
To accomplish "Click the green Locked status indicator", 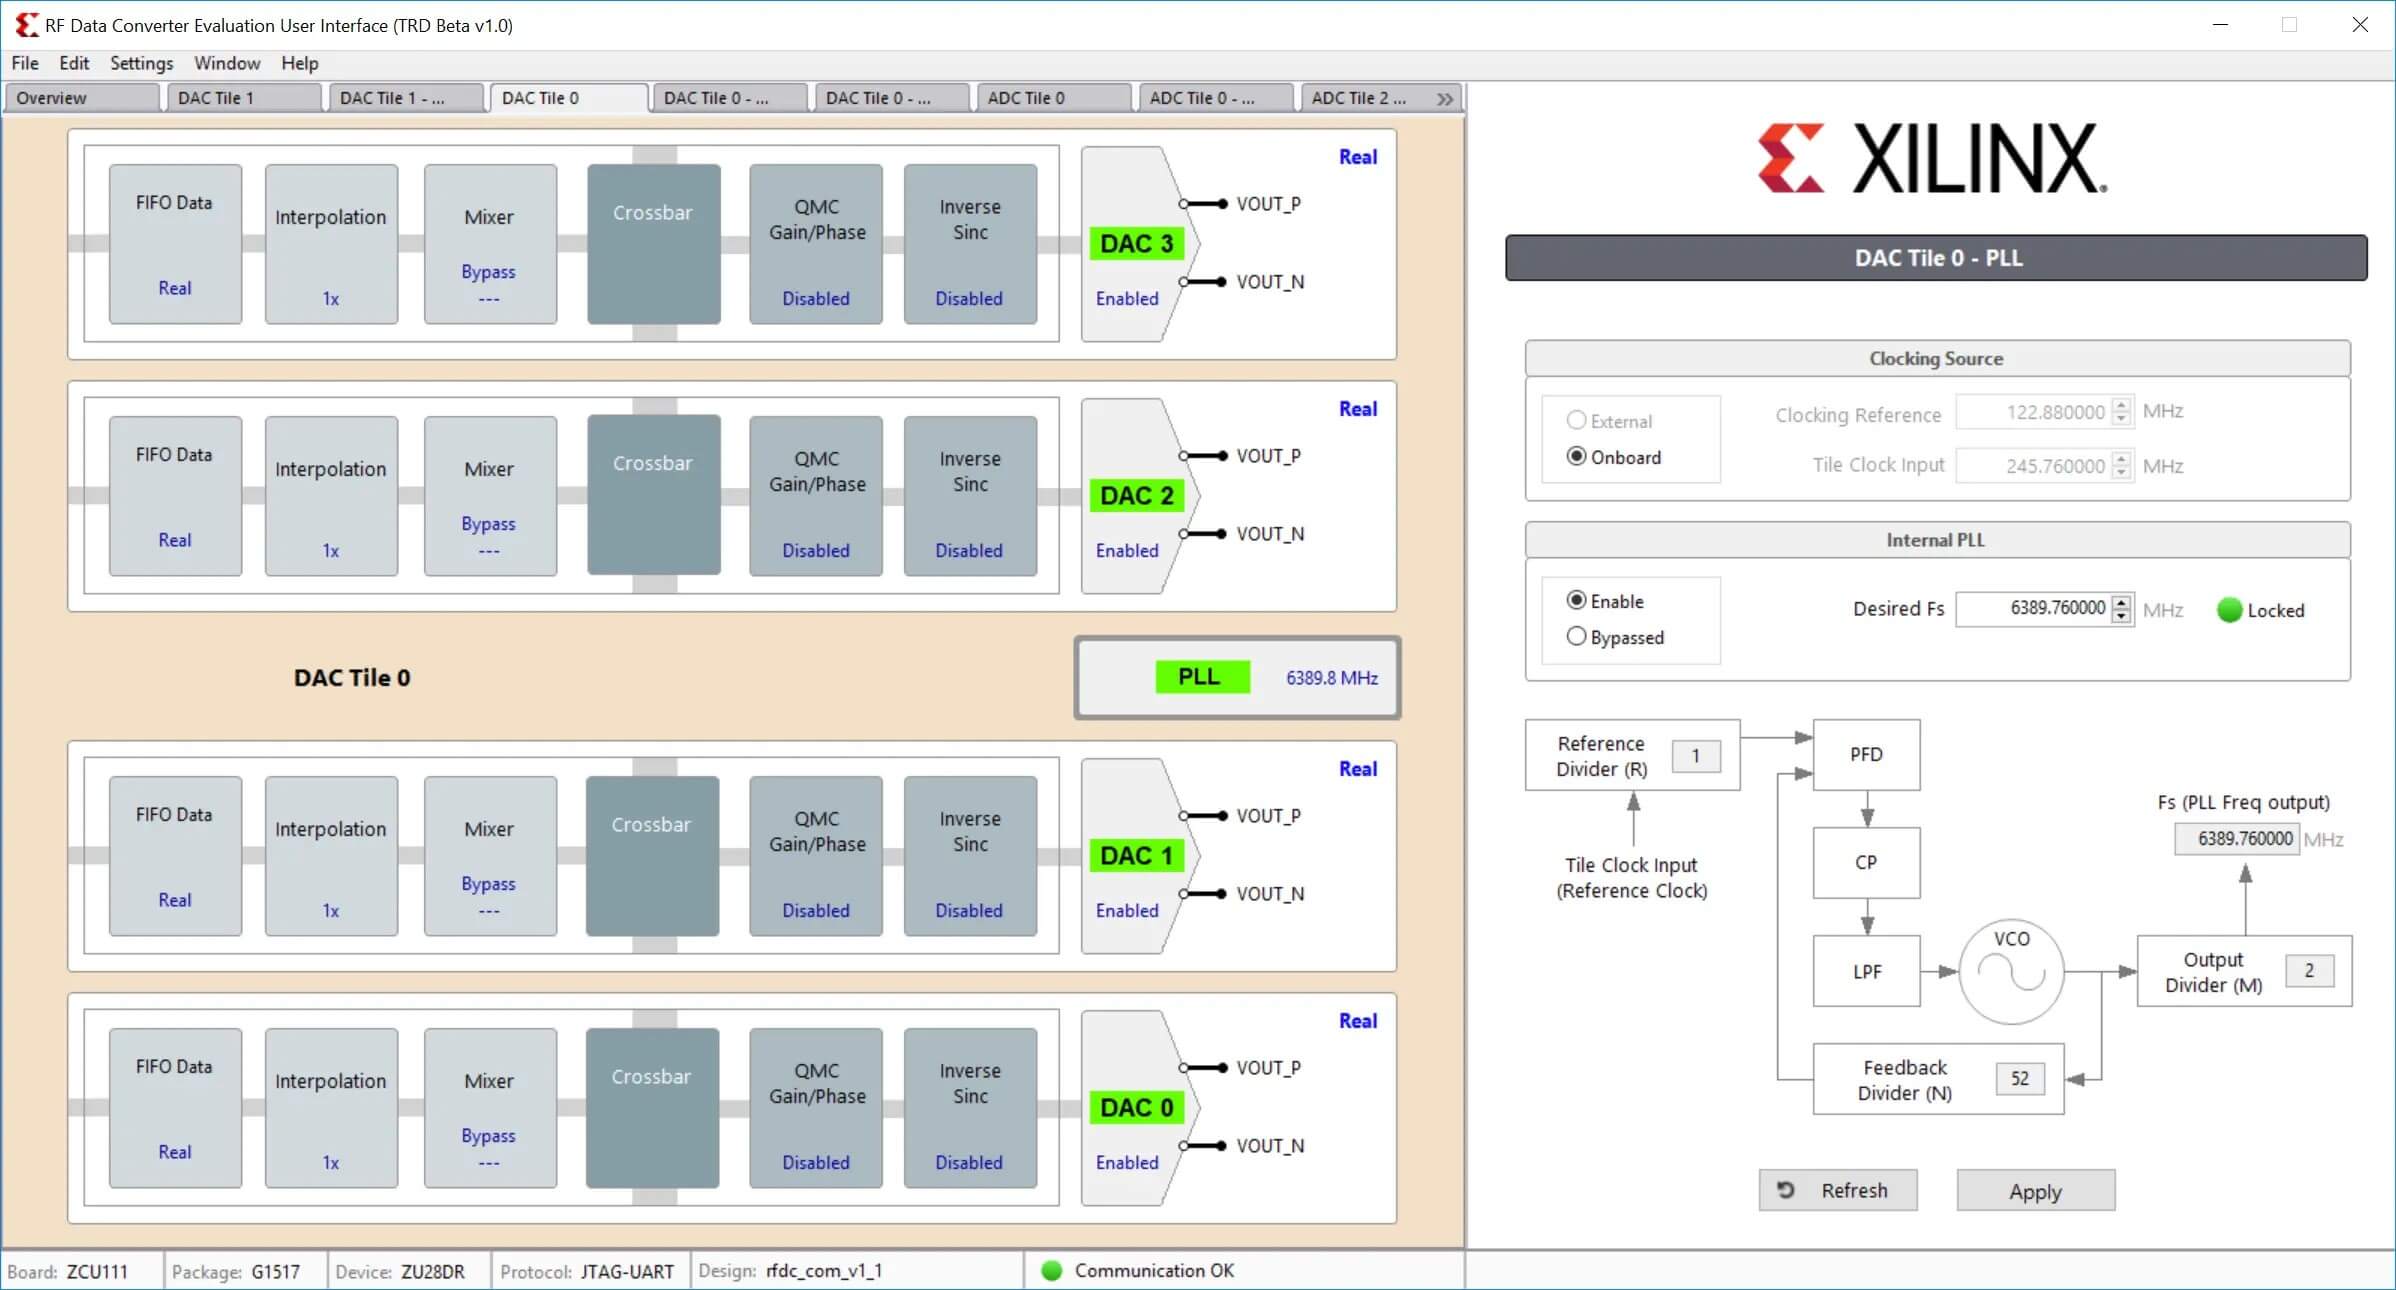I will click(2229, 610).
